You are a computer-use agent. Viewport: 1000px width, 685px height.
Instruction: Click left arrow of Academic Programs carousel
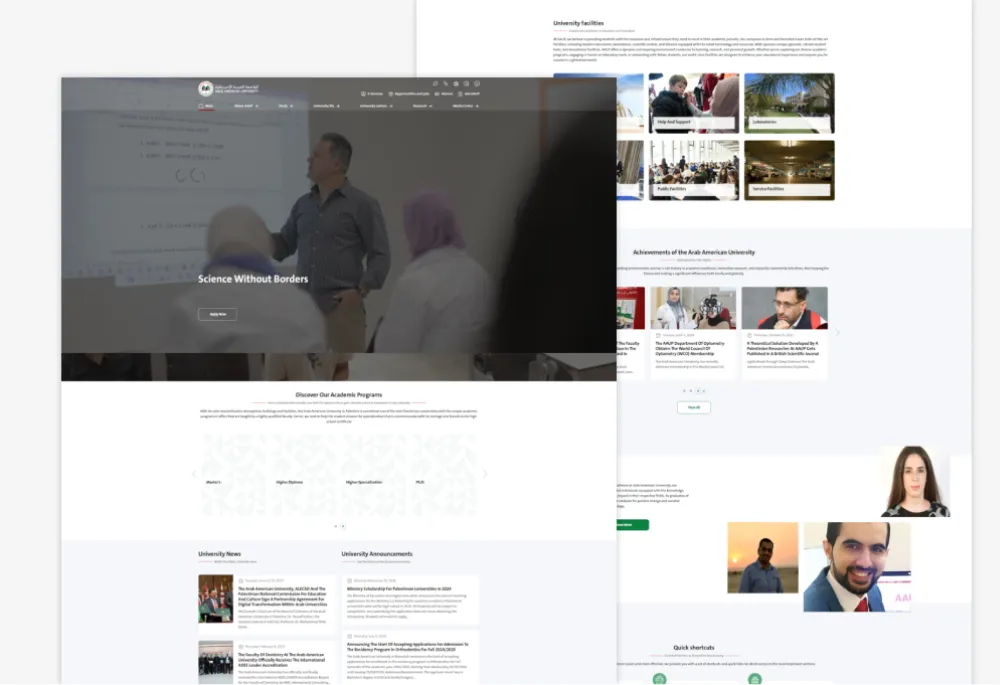(x=194, y=474)
